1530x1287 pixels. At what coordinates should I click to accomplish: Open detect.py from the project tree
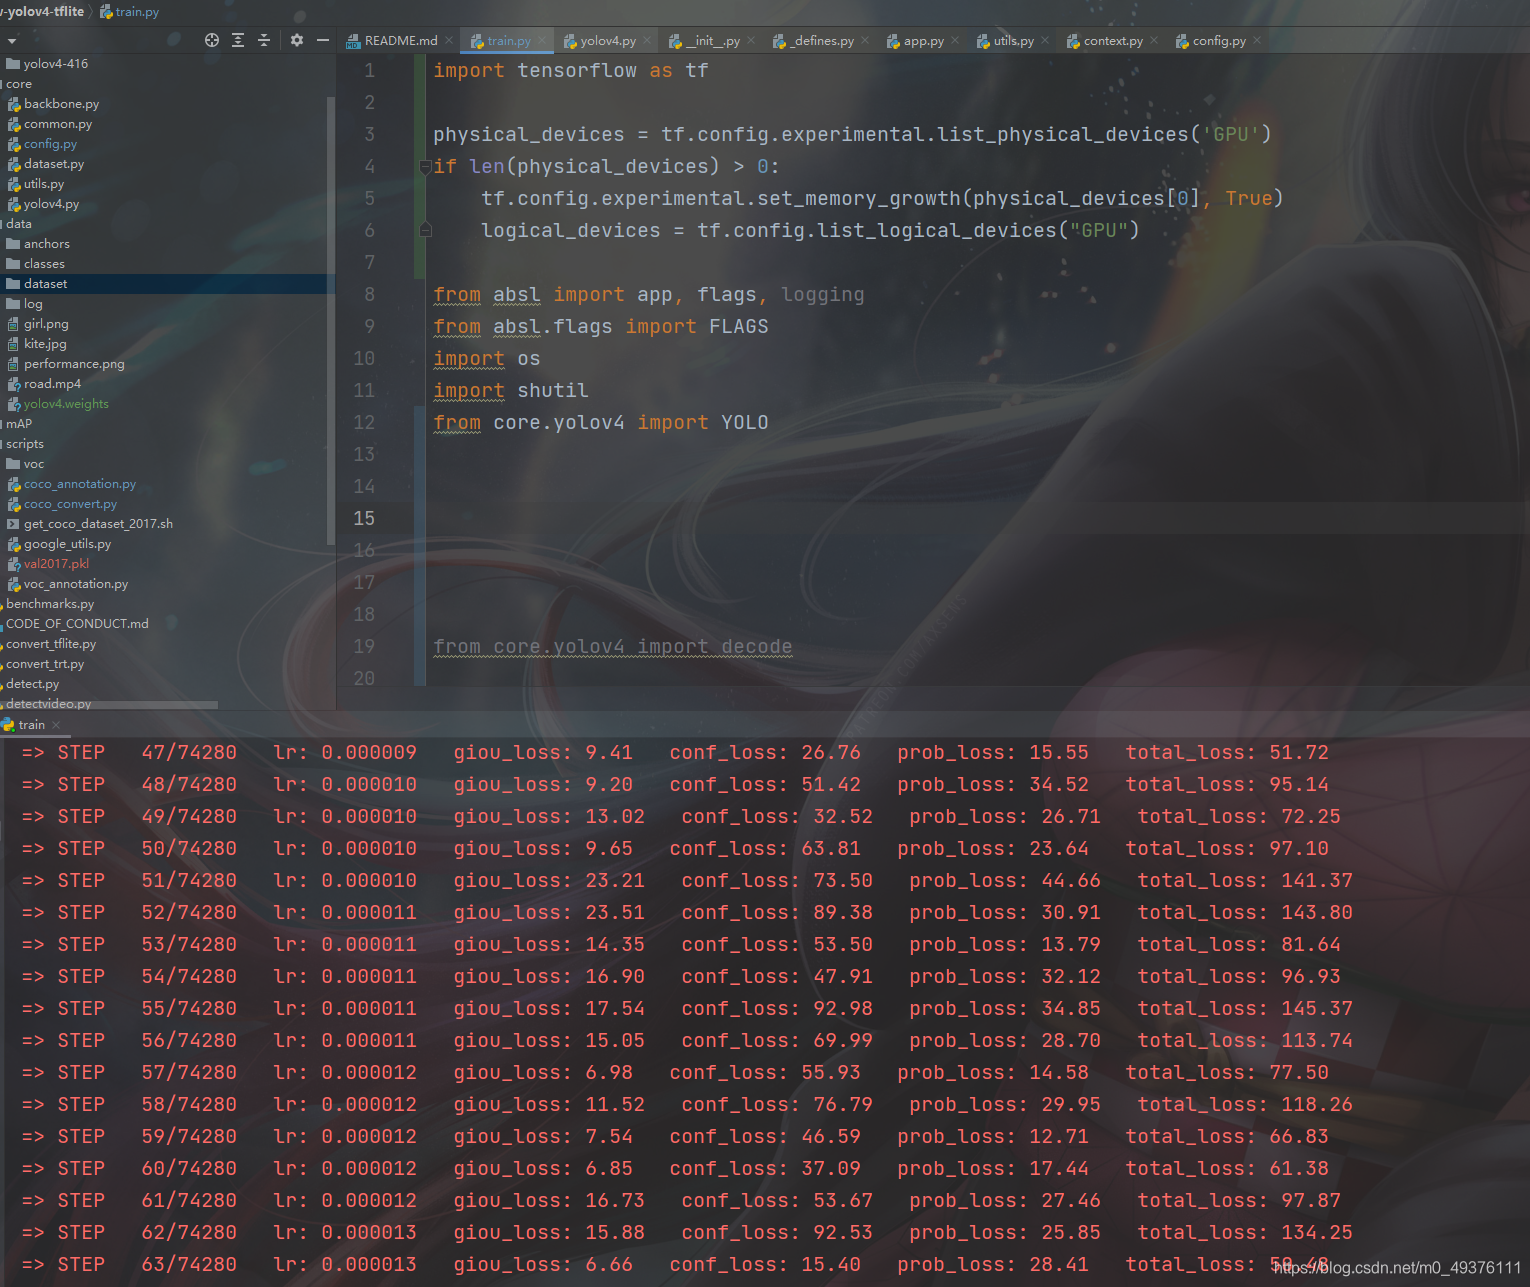(32, 683)
